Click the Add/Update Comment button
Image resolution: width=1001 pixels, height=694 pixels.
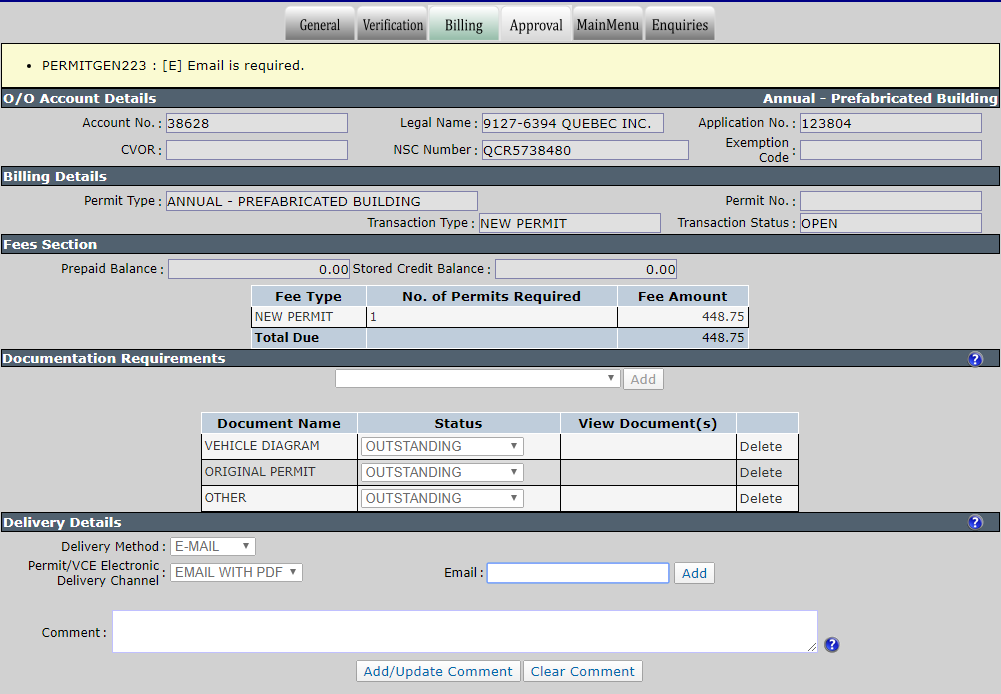(x=438, y=672)
